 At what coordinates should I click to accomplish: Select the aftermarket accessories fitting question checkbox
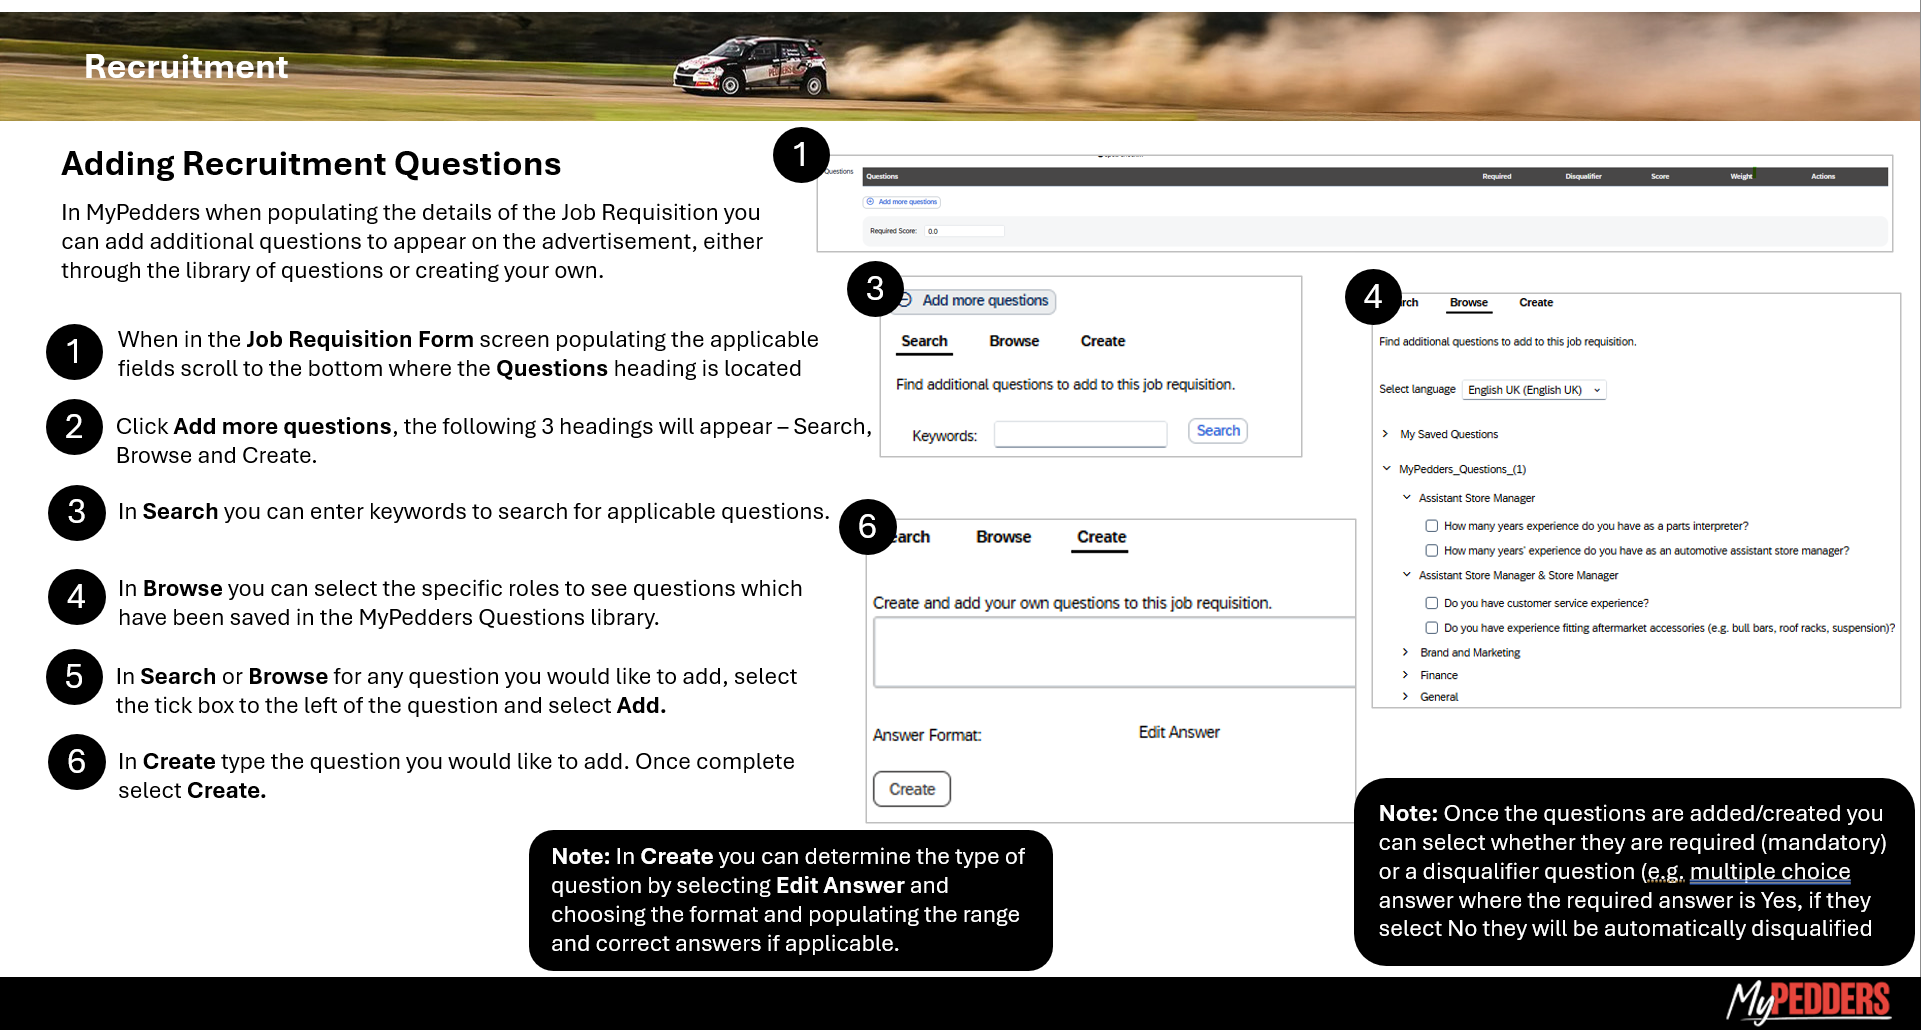(x=1432, y=628)
